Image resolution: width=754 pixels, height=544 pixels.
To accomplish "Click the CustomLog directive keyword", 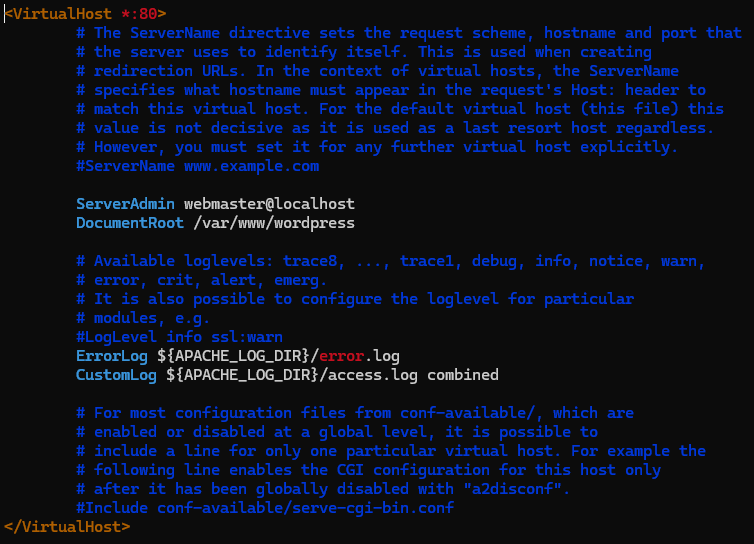I will (x=116, y=375).
